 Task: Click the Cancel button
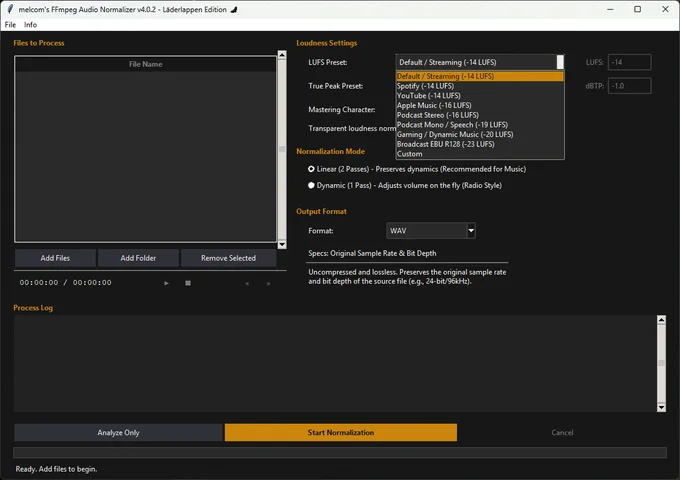[x=562, y=433]
